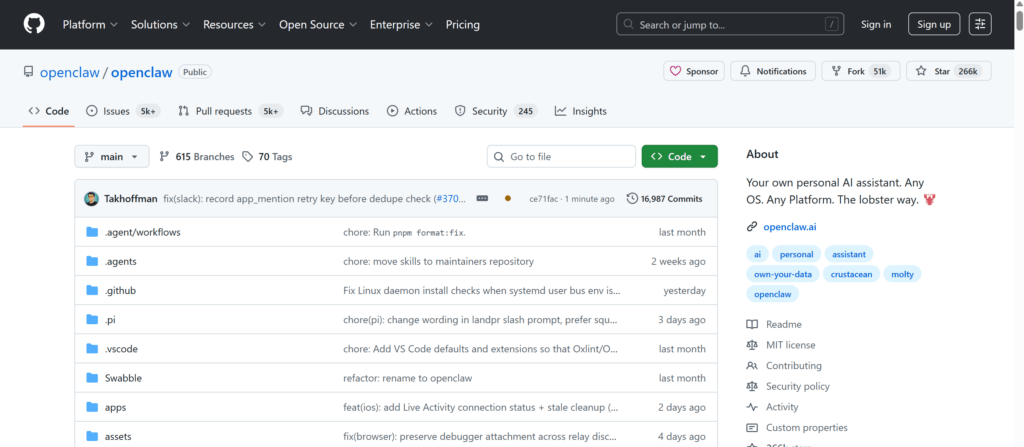Open the appearance settings icon button
This screenshot has width=1024, height=447.
coord(980,24)
